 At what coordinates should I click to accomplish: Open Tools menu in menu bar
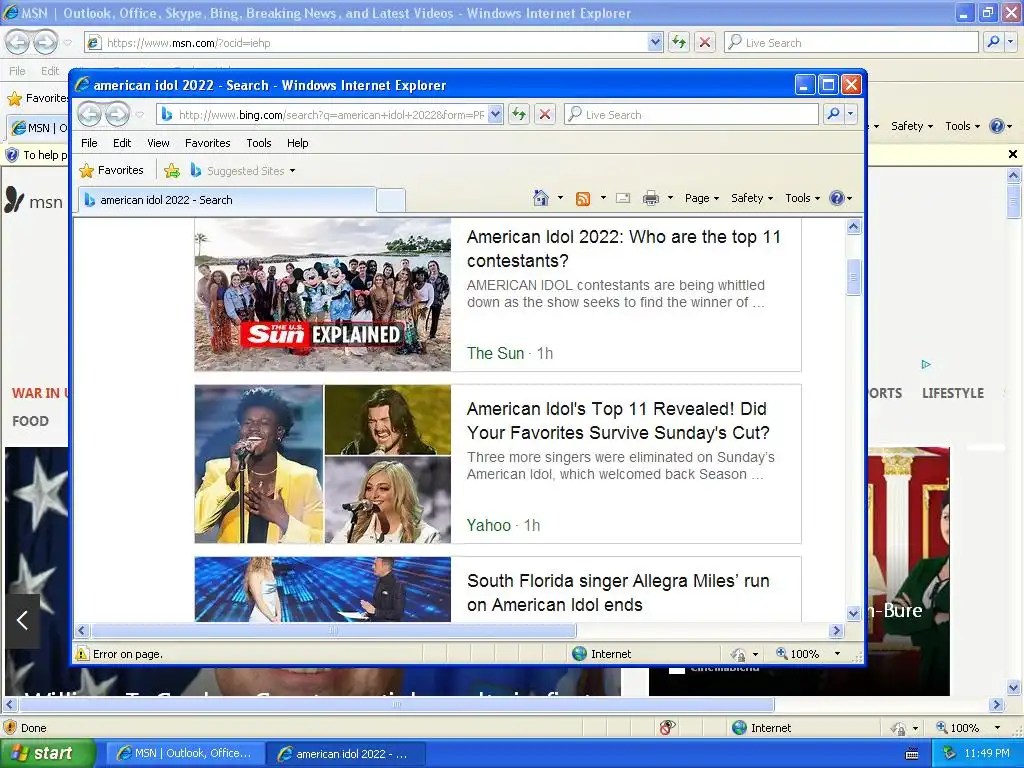pos(259,143)
